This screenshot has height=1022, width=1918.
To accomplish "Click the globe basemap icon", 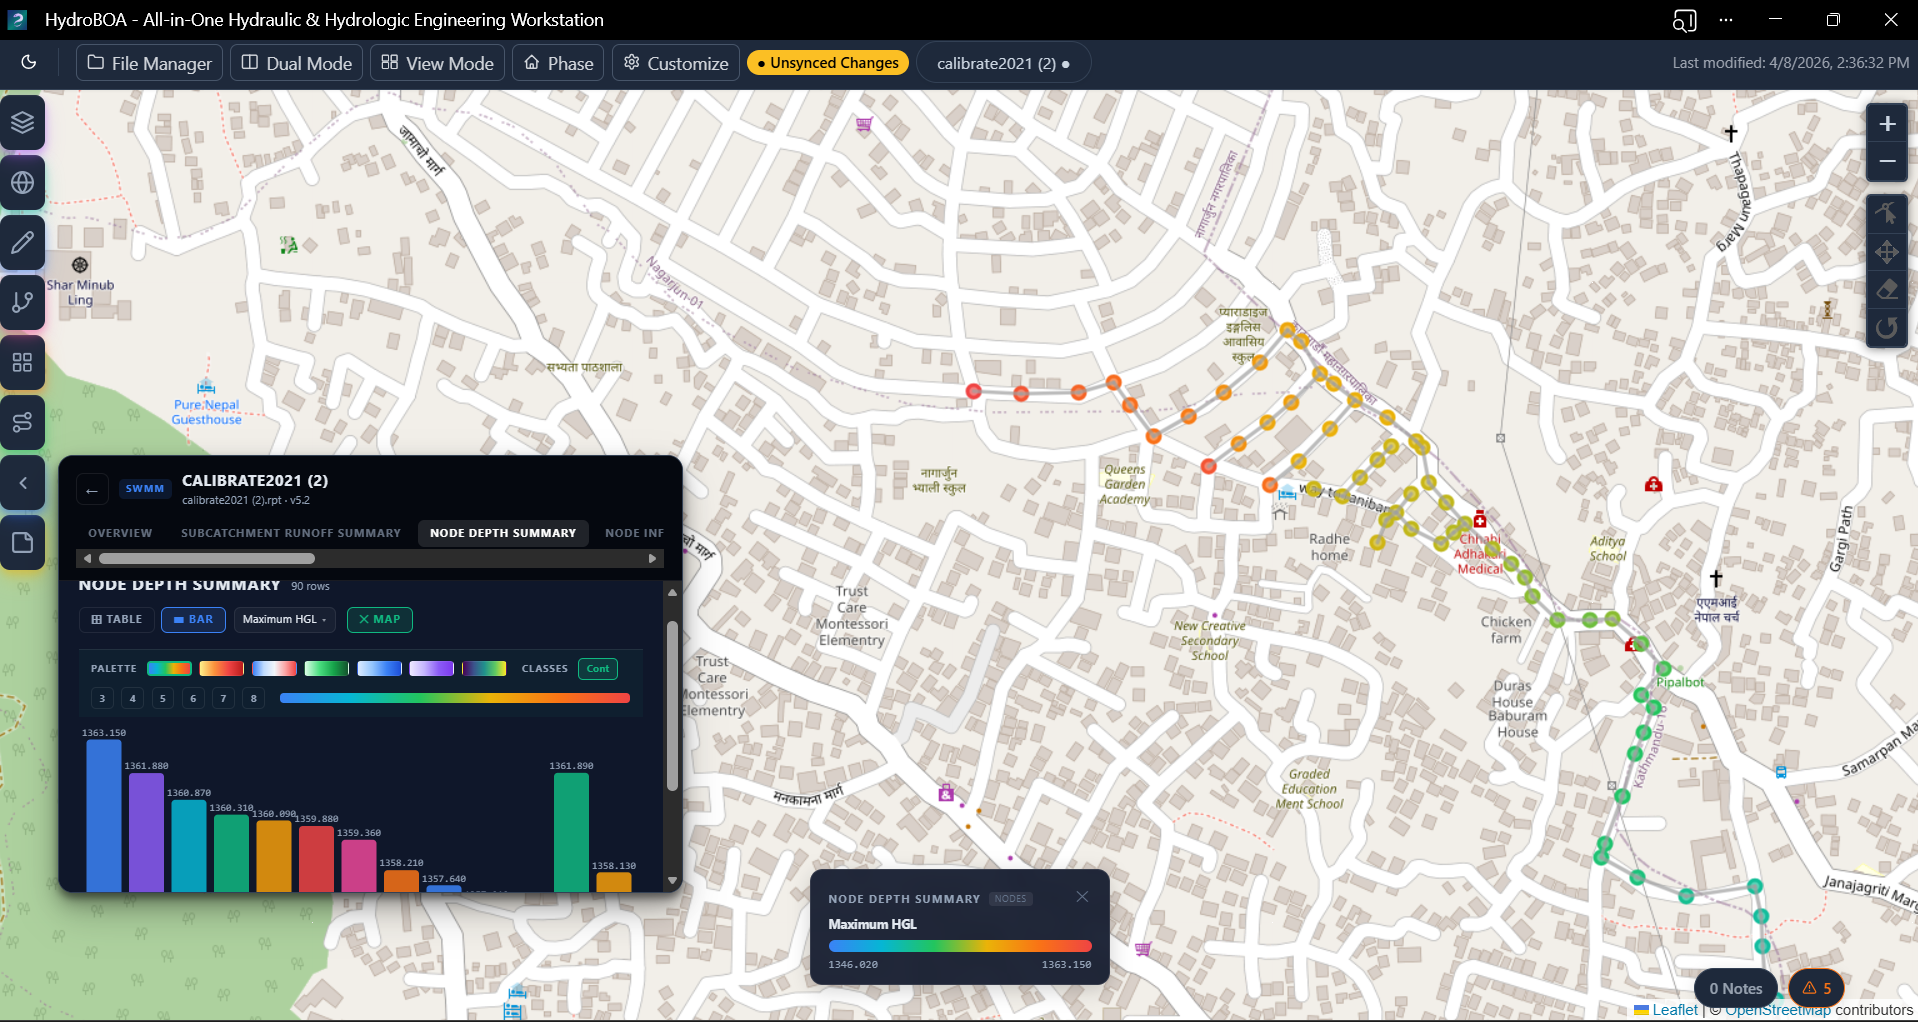I will (x=23, y=183).
